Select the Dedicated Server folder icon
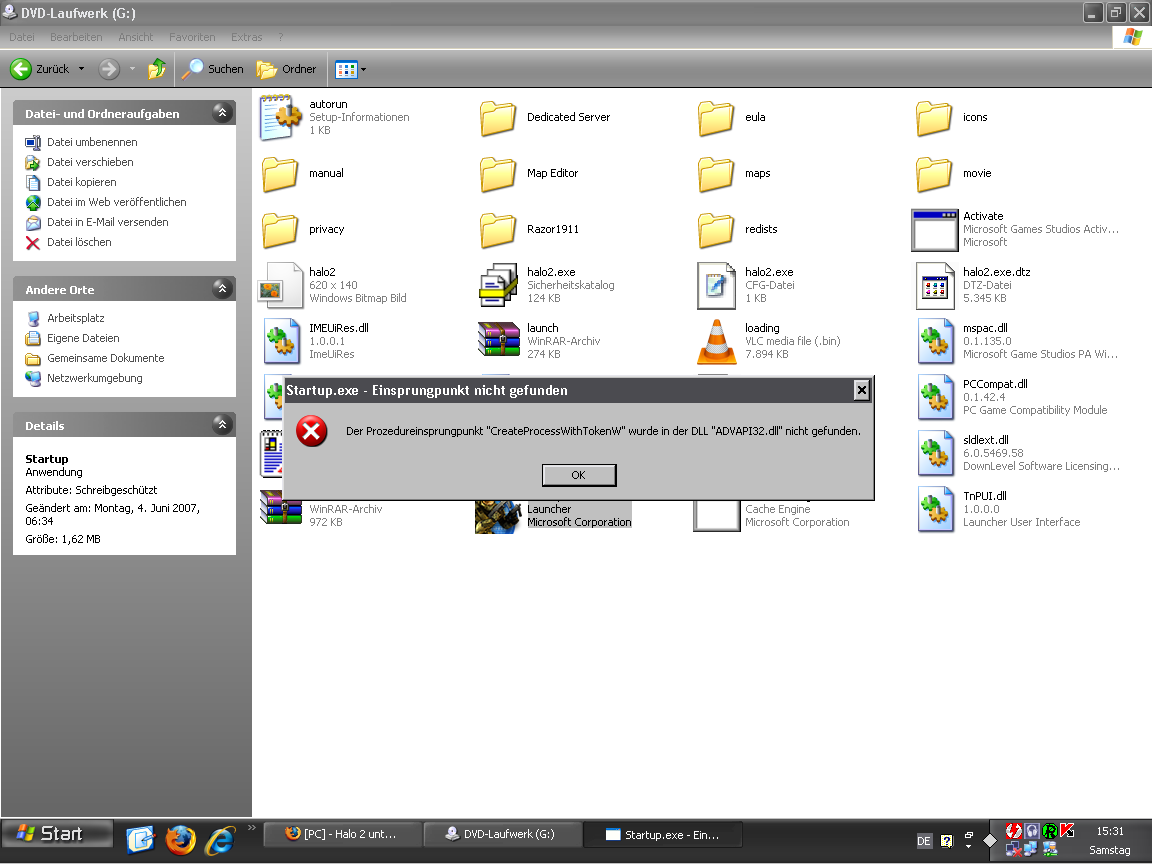The image size is (1152, 864). coord(498,118)
